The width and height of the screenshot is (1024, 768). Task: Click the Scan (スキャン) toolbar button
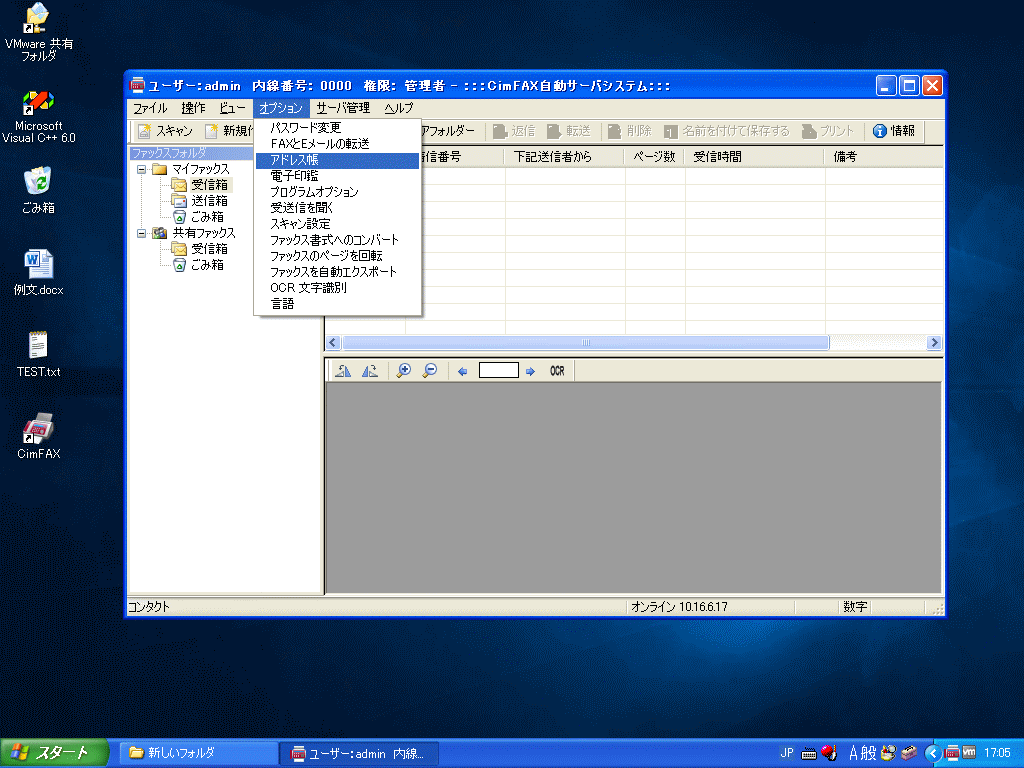(165, 131)
